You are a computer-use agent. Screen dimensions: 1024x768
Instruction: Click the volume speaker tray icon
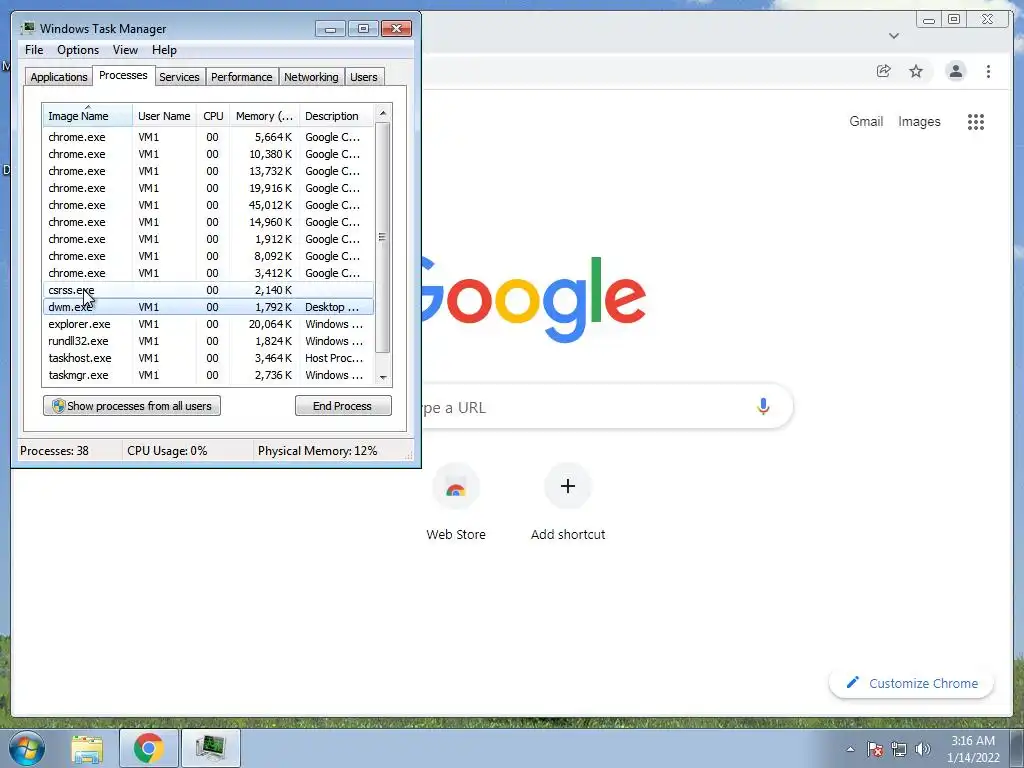tap(922, 749)
